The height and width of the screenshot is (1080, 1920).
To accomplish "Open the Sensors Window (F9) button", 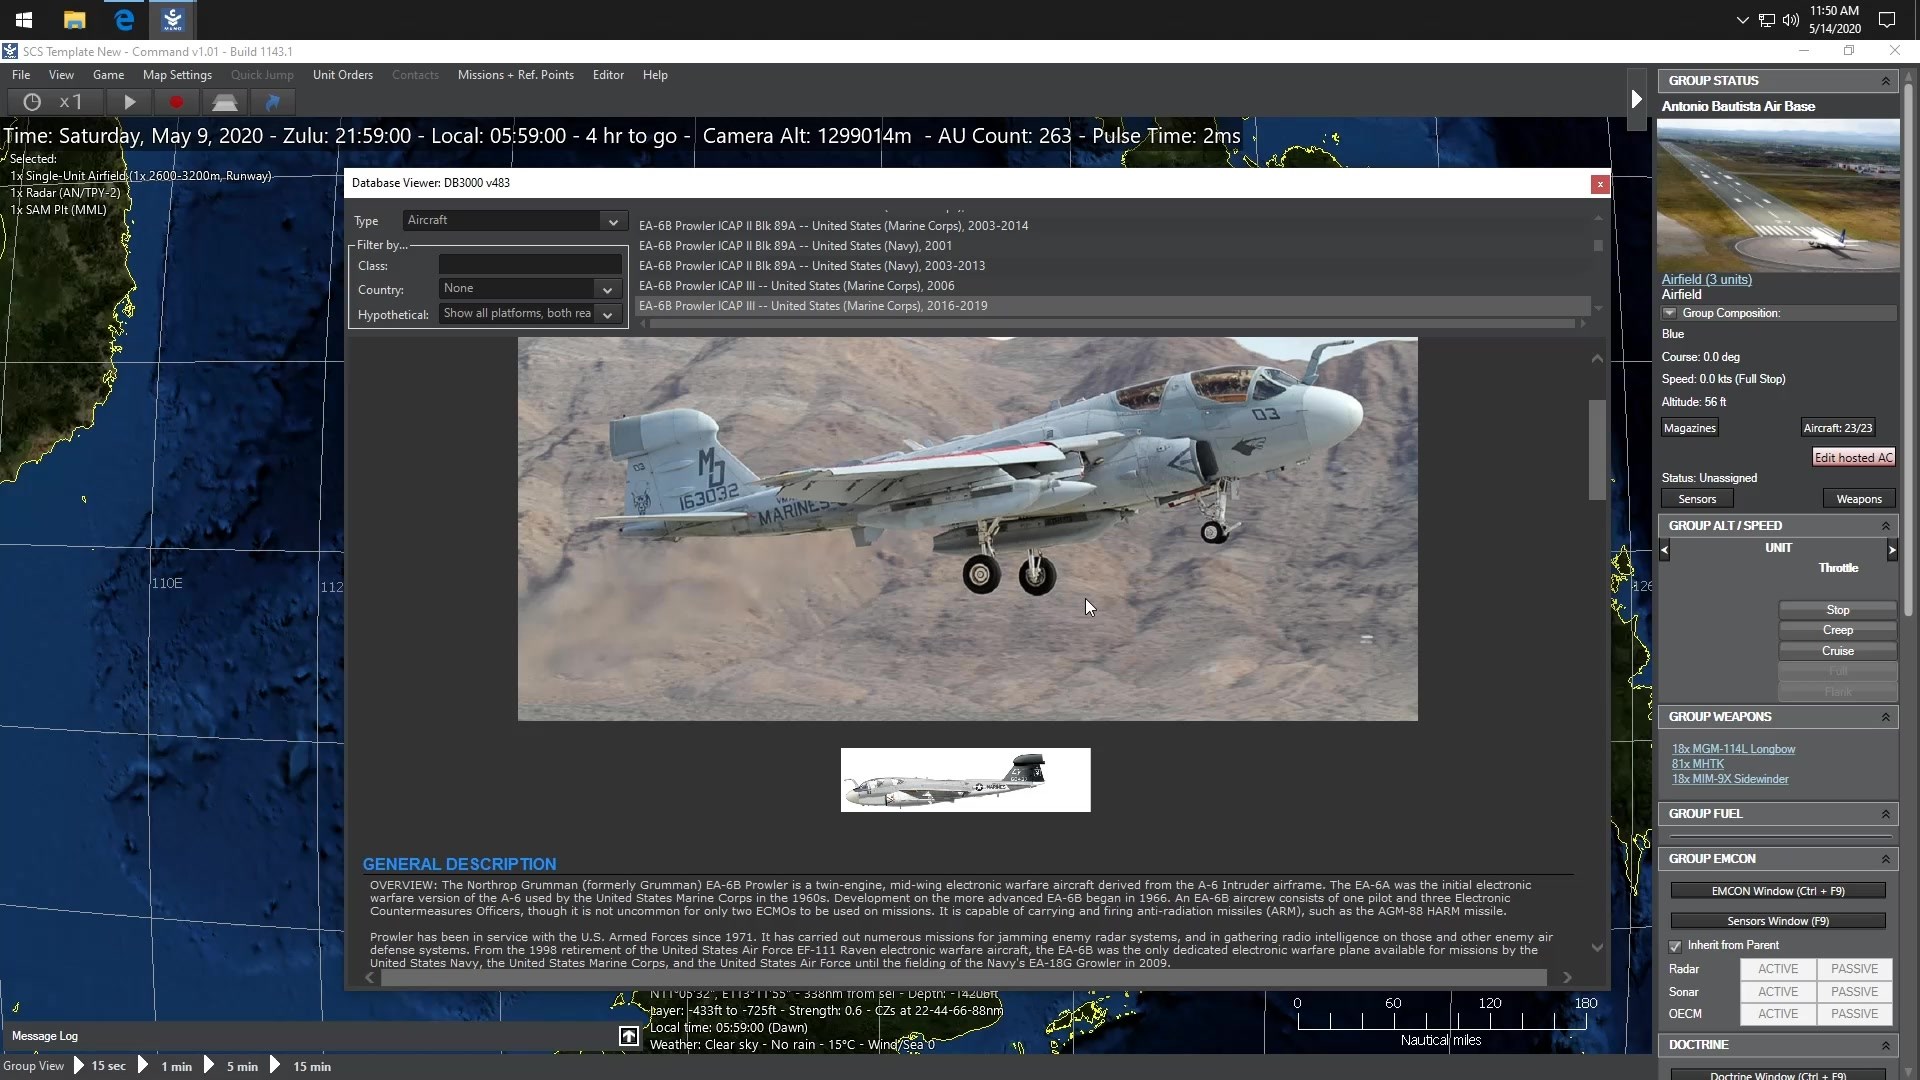I will (x=1778, y=921).
